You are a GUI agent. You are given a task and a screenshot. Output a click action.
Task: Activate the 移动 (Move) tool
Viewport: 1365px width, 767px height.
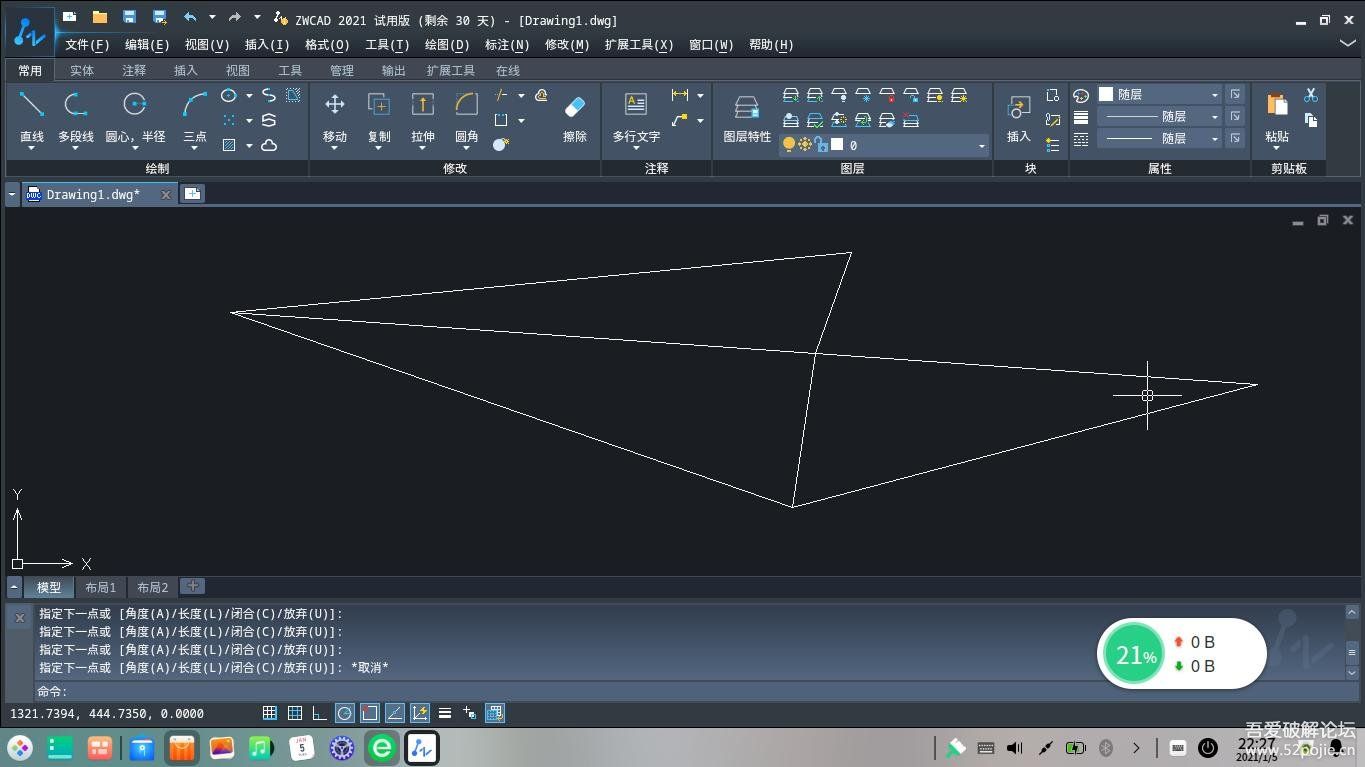coord(334,105)
